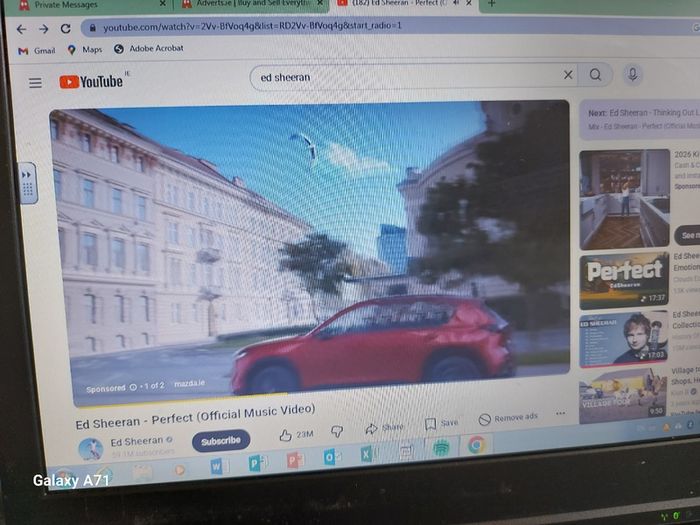Start voice search with the microphone icon
Viewport: 700px width, 525px height.
click(632, 74)
